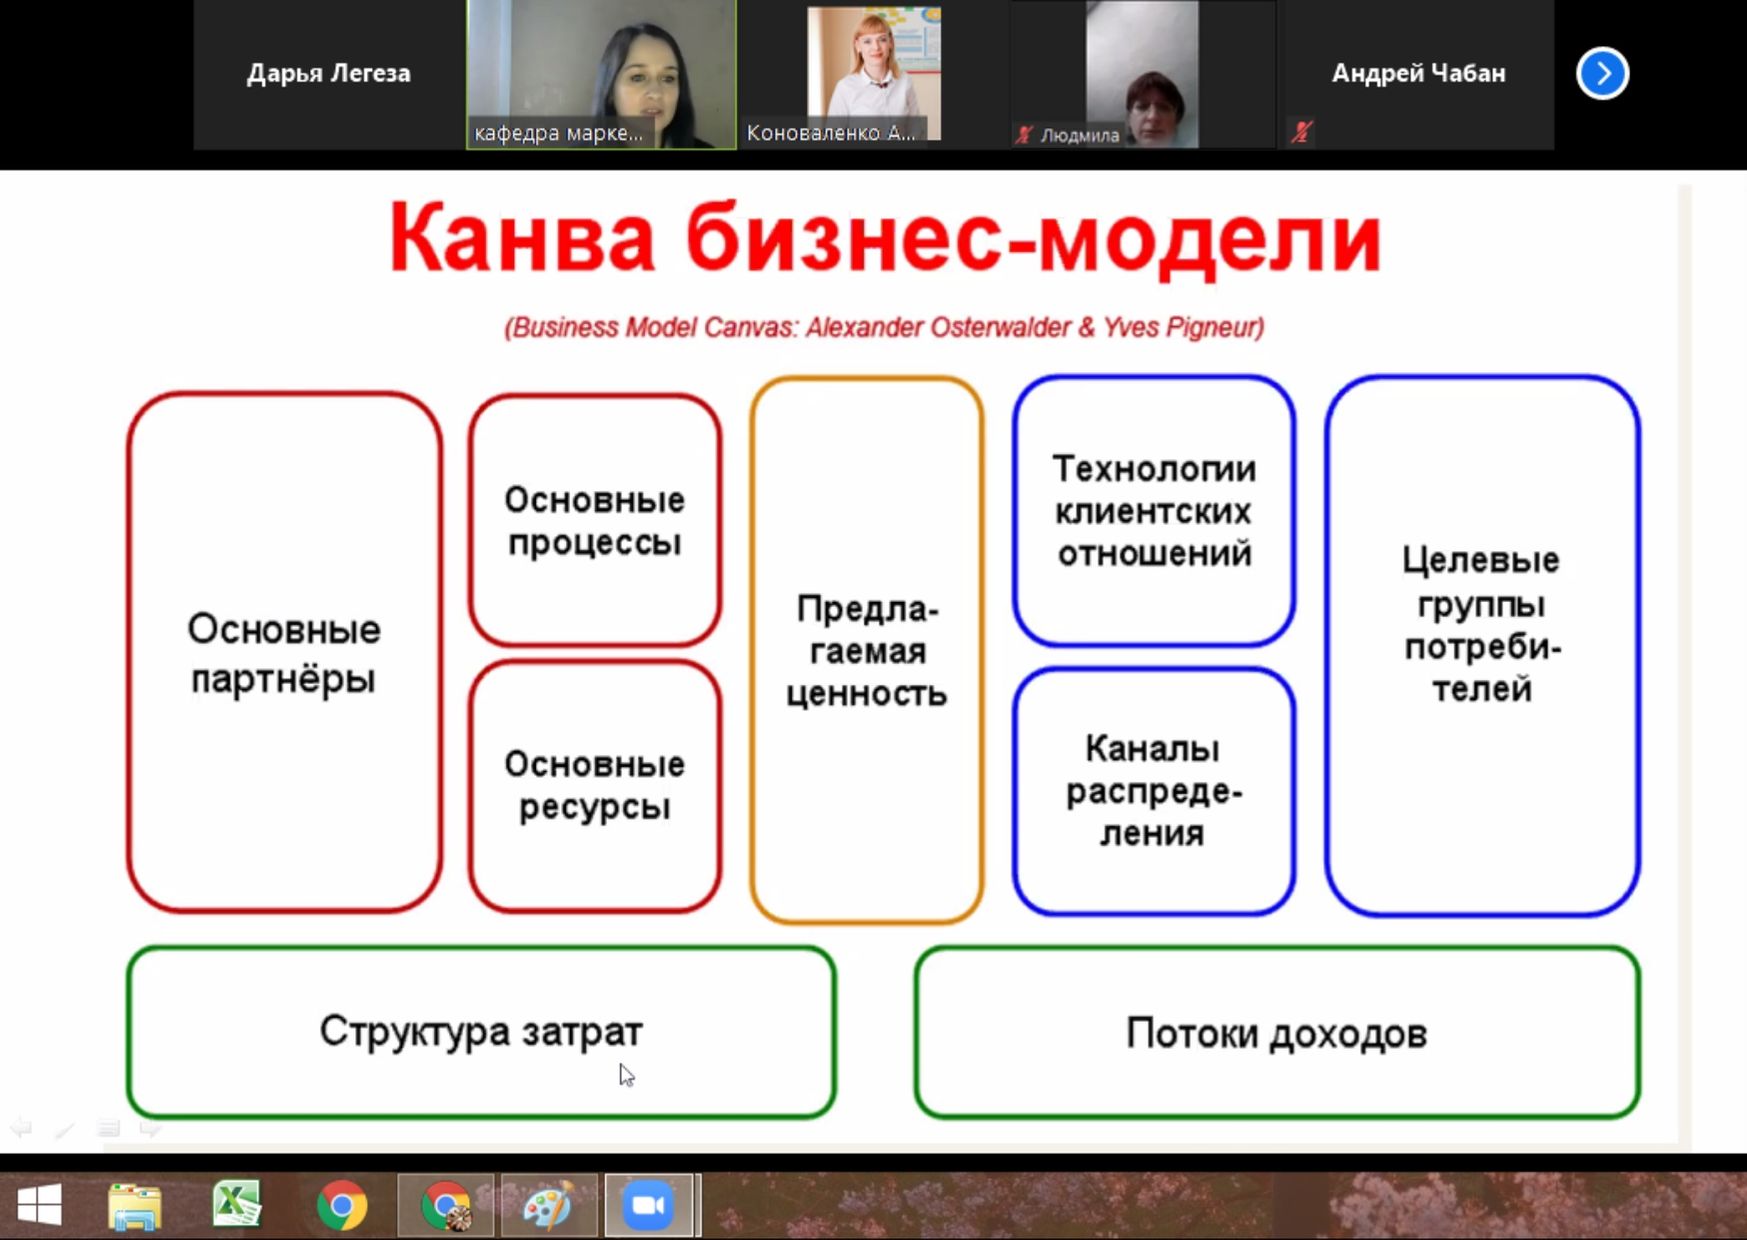The height and width of the screenshot is (1240, 1747).
Task: Show next participants with the blue arrow
Action: pos(1602,73)
